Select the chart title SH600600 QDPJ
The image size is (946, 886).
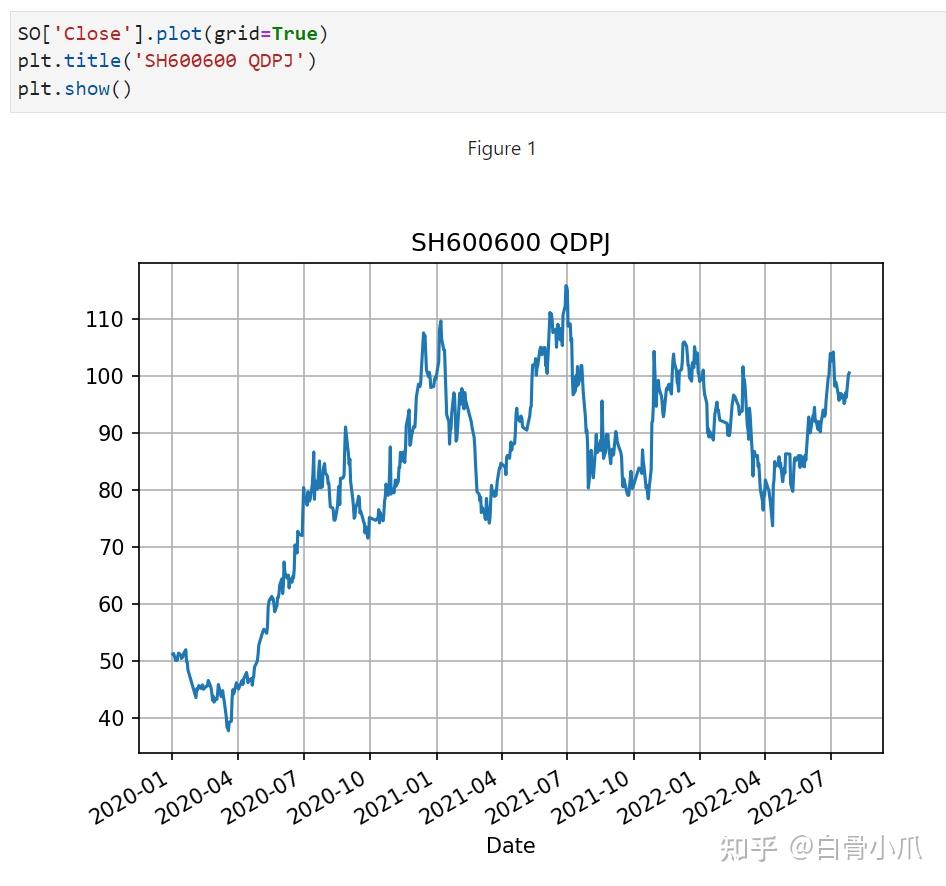[511, 241]
